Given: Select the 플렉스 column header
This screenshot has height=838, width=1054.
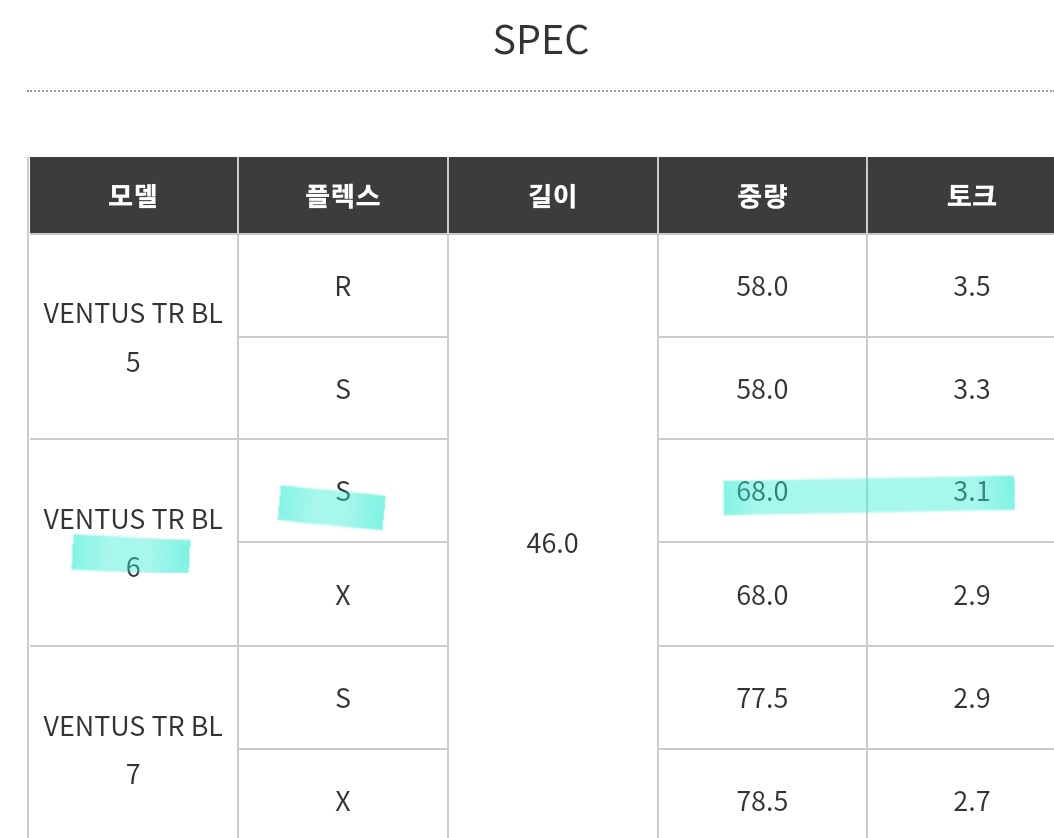Looking at the screenshot, I should click(343, 195).
